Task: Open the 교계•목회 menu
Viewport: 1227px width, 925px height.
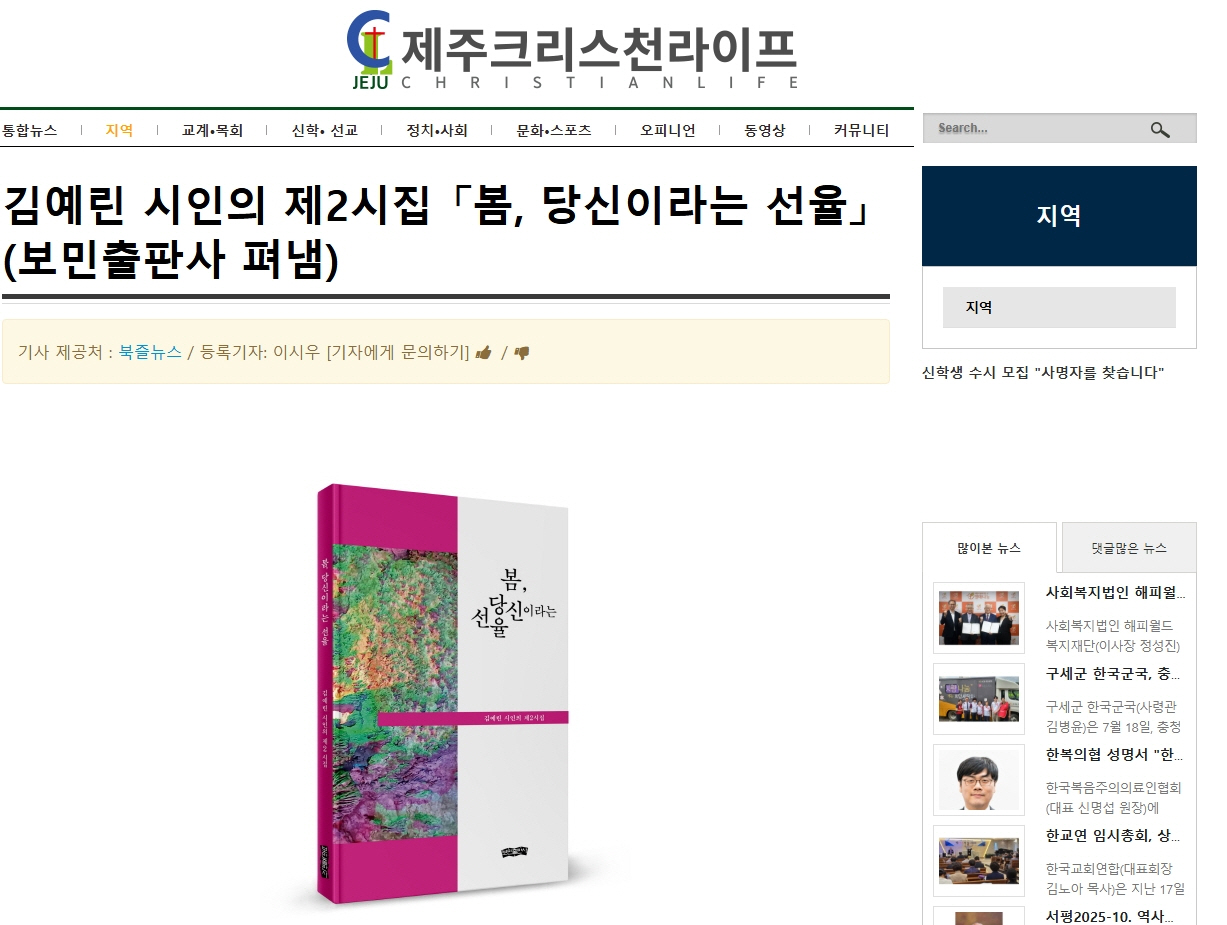Action: (x=212, y=130)
